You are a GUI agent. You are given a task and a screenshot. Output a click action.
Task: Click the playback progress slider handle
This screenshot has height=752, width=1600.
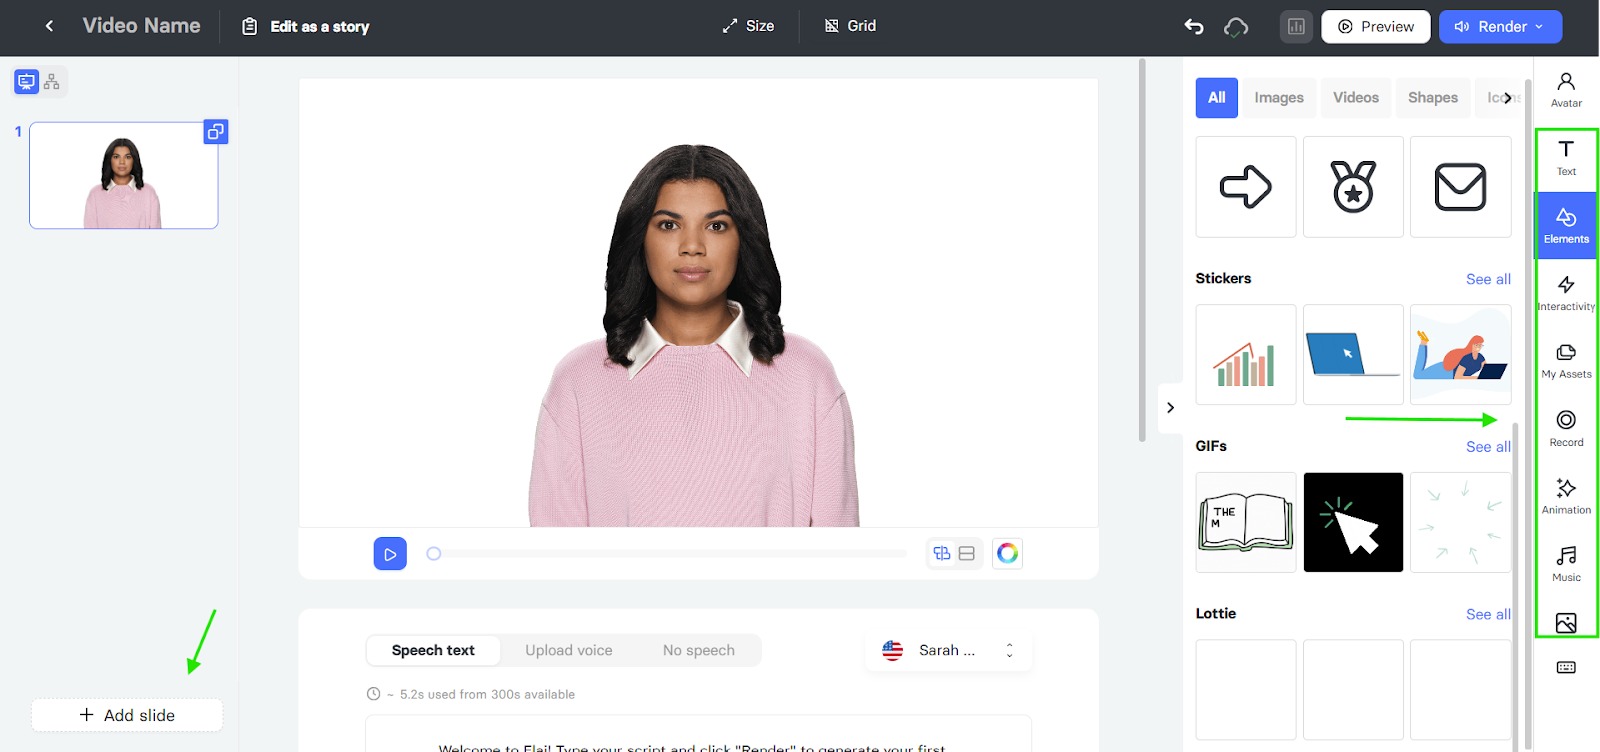click(x=434, y=553)
